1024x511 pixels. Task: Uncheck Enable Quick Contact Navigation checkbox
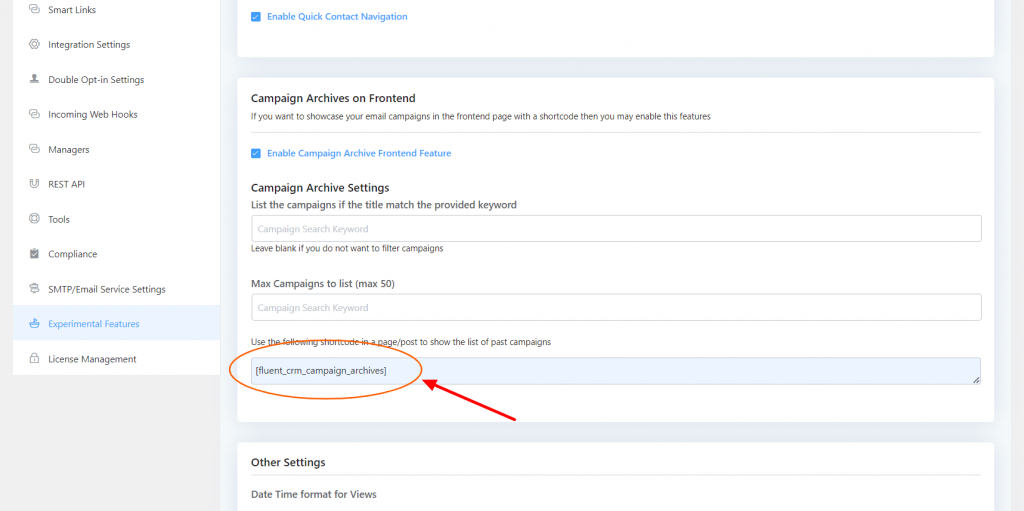pos(256,17)
